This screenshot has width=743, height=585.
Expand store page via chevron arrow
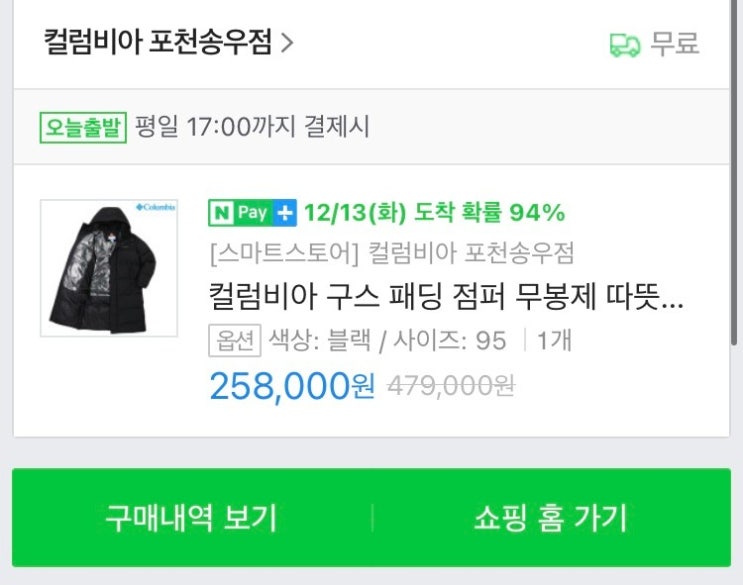(x=287, y=44)
